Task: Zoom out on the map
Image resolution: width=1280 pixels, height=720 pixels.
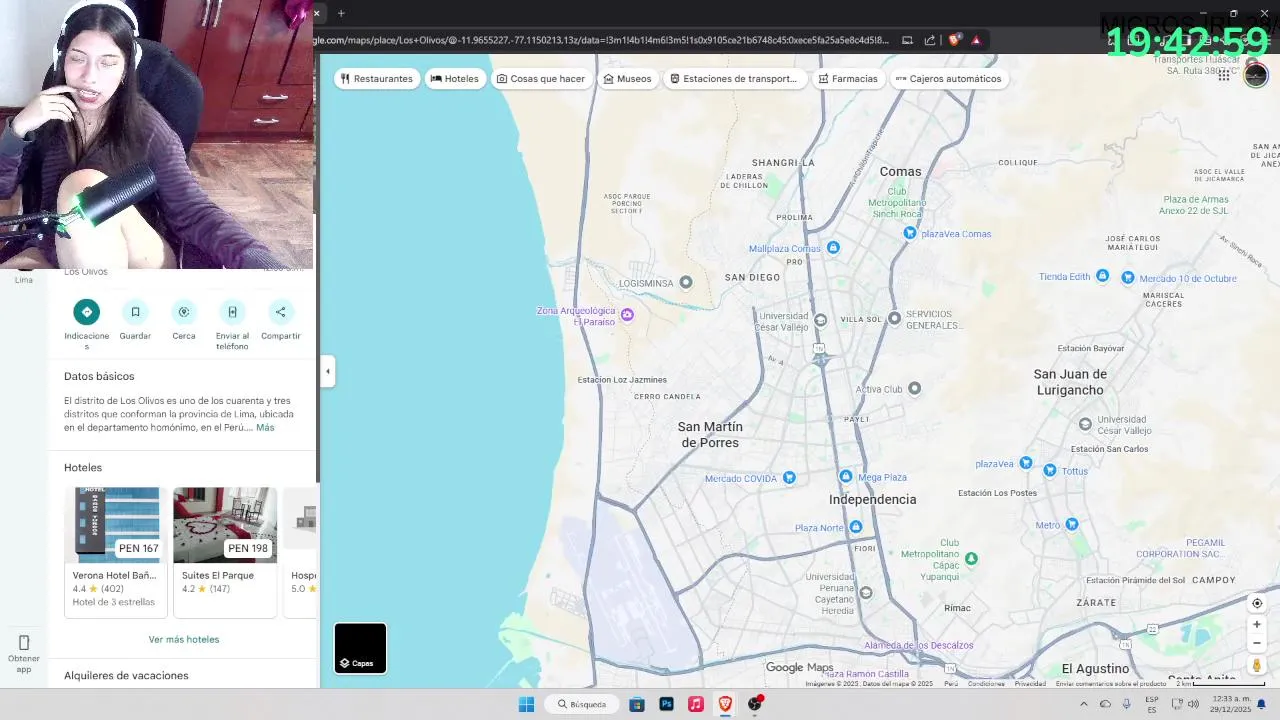Action: [1257, 643]
